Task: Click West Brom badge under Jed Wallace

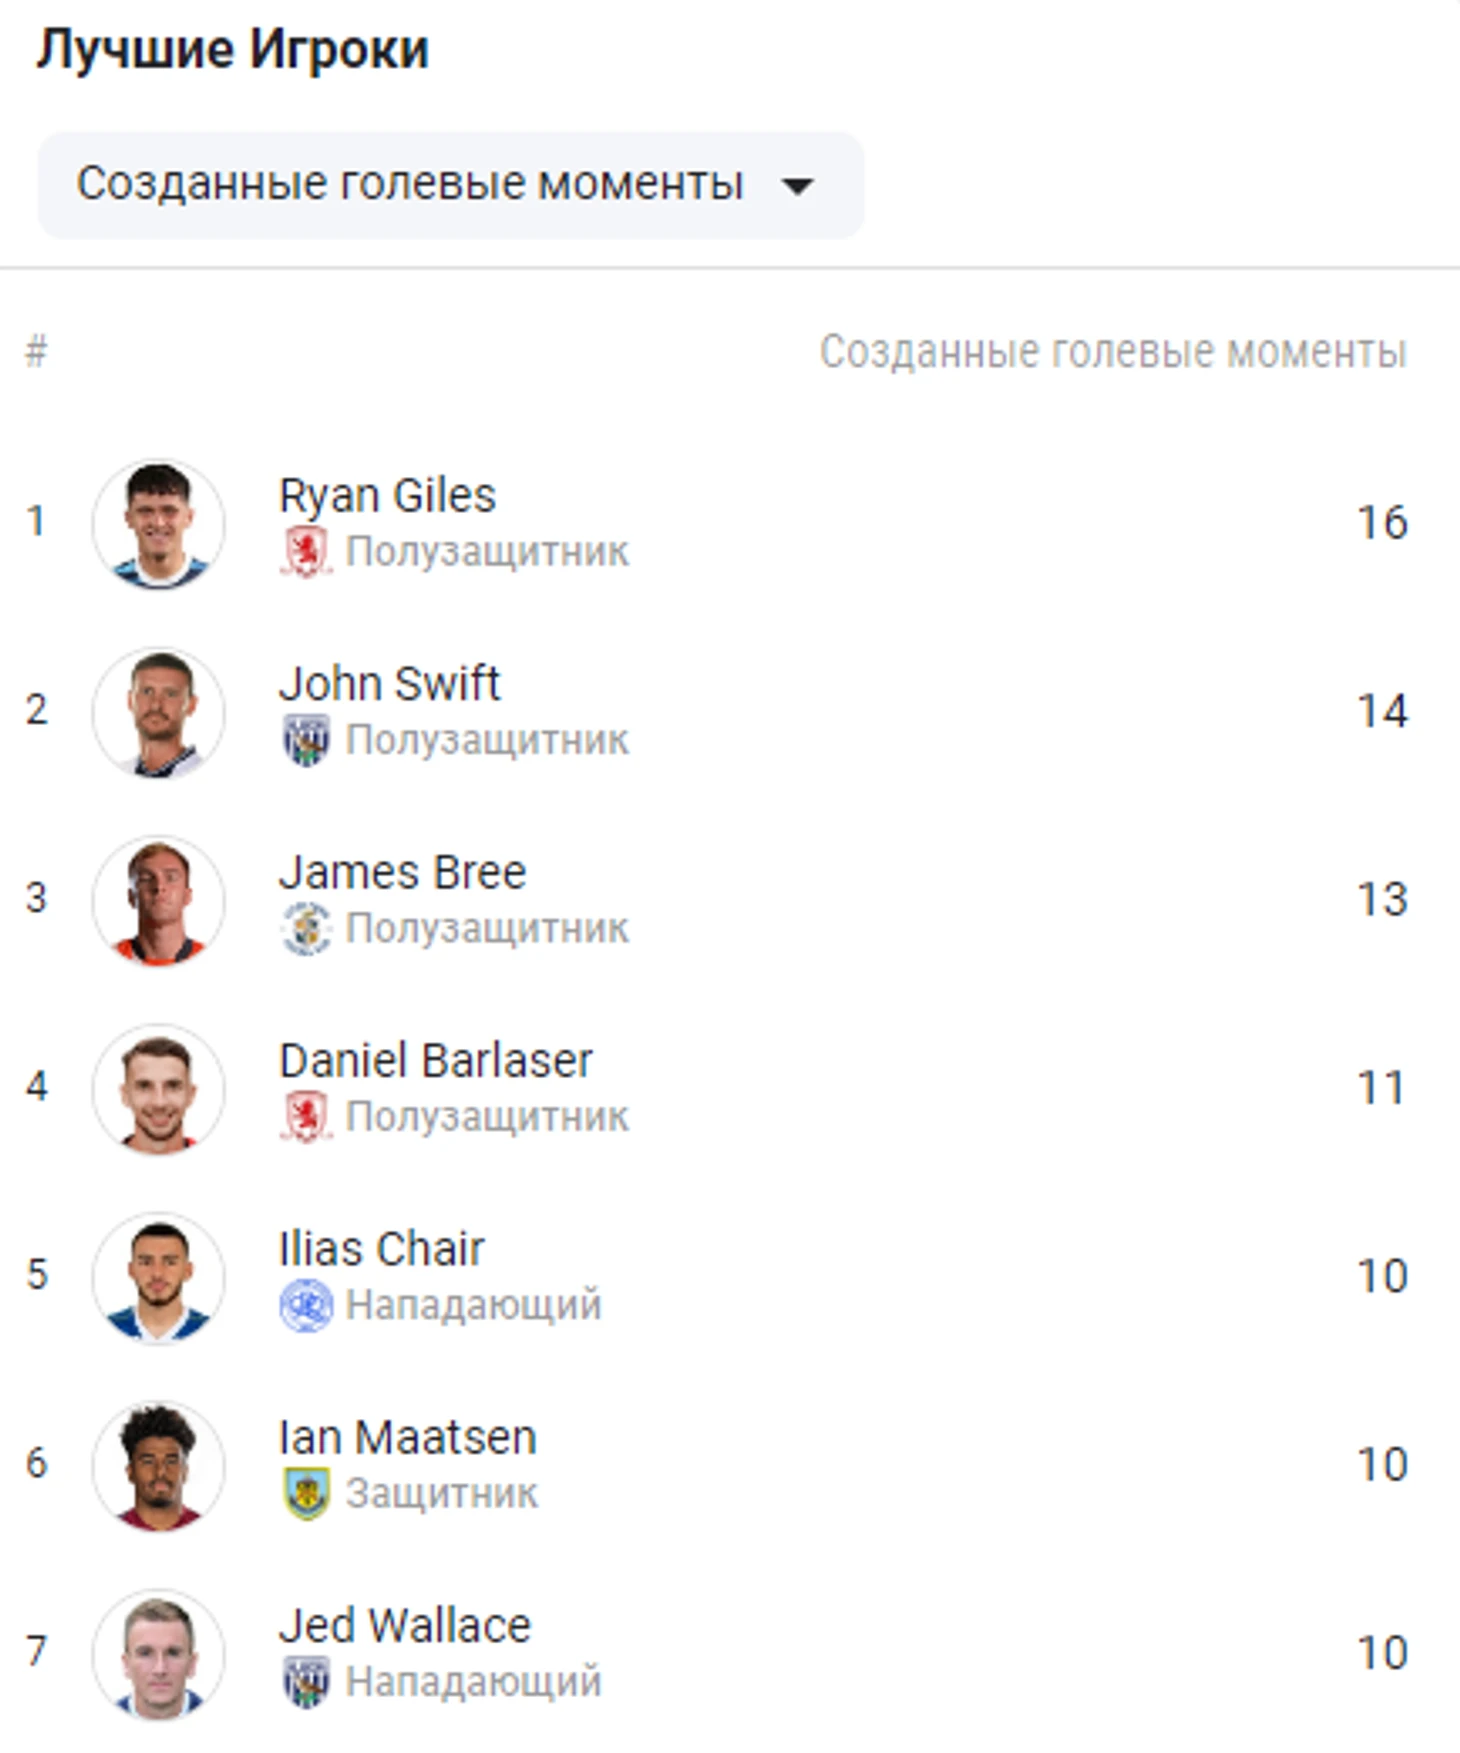Action: click(306, 1682)
